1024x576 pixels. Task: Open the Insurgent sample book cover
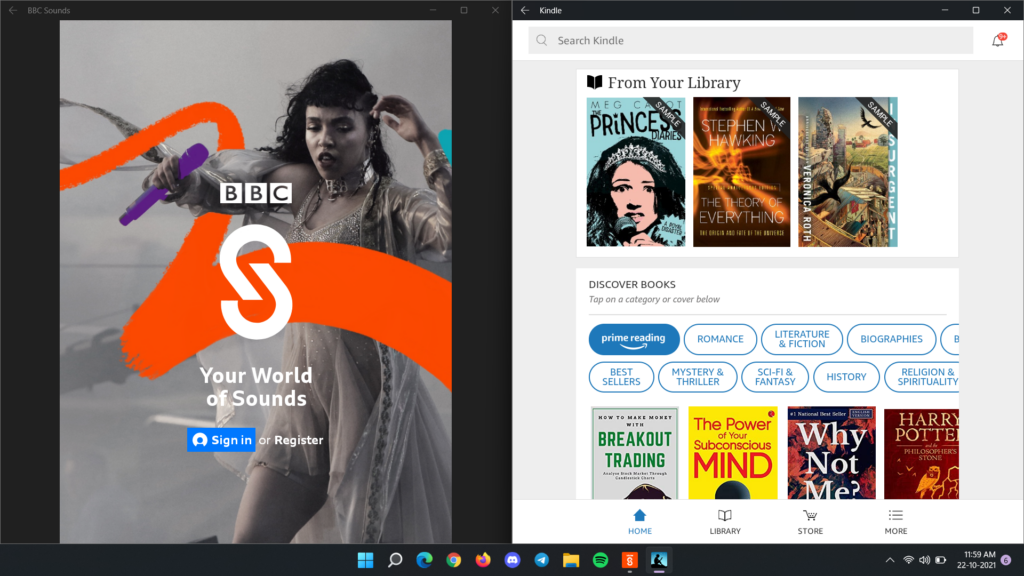[847, 171]
